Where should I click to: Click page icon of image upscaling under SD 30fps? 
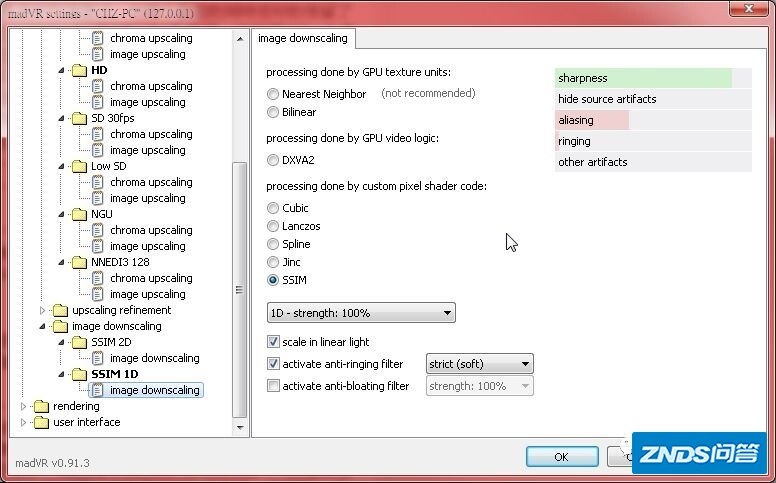[x=98, y=150]
